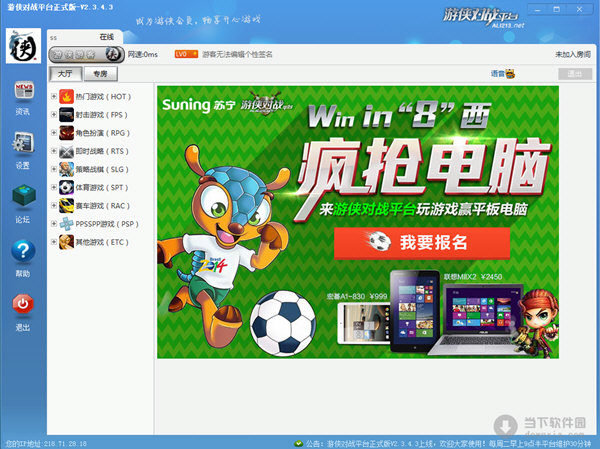Open the 帮助 help question mark icon
This screenshot has height=449, width=600.
click(x=23, y=250)
